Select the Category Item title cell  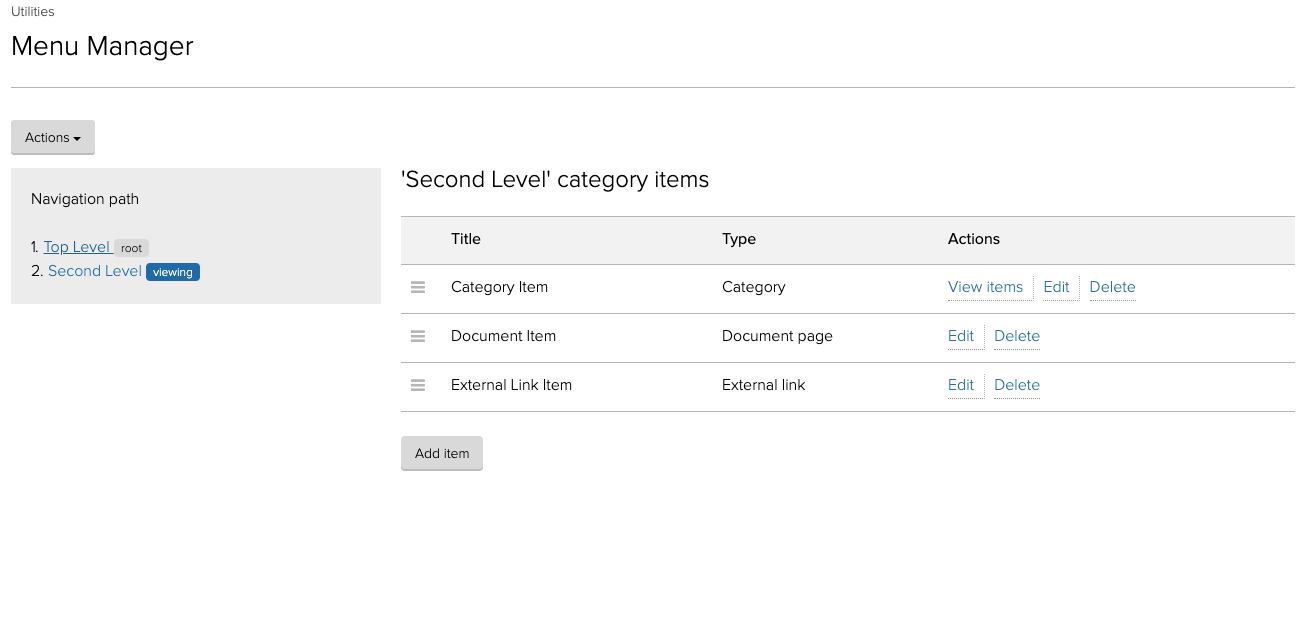[x=499, y=287]
